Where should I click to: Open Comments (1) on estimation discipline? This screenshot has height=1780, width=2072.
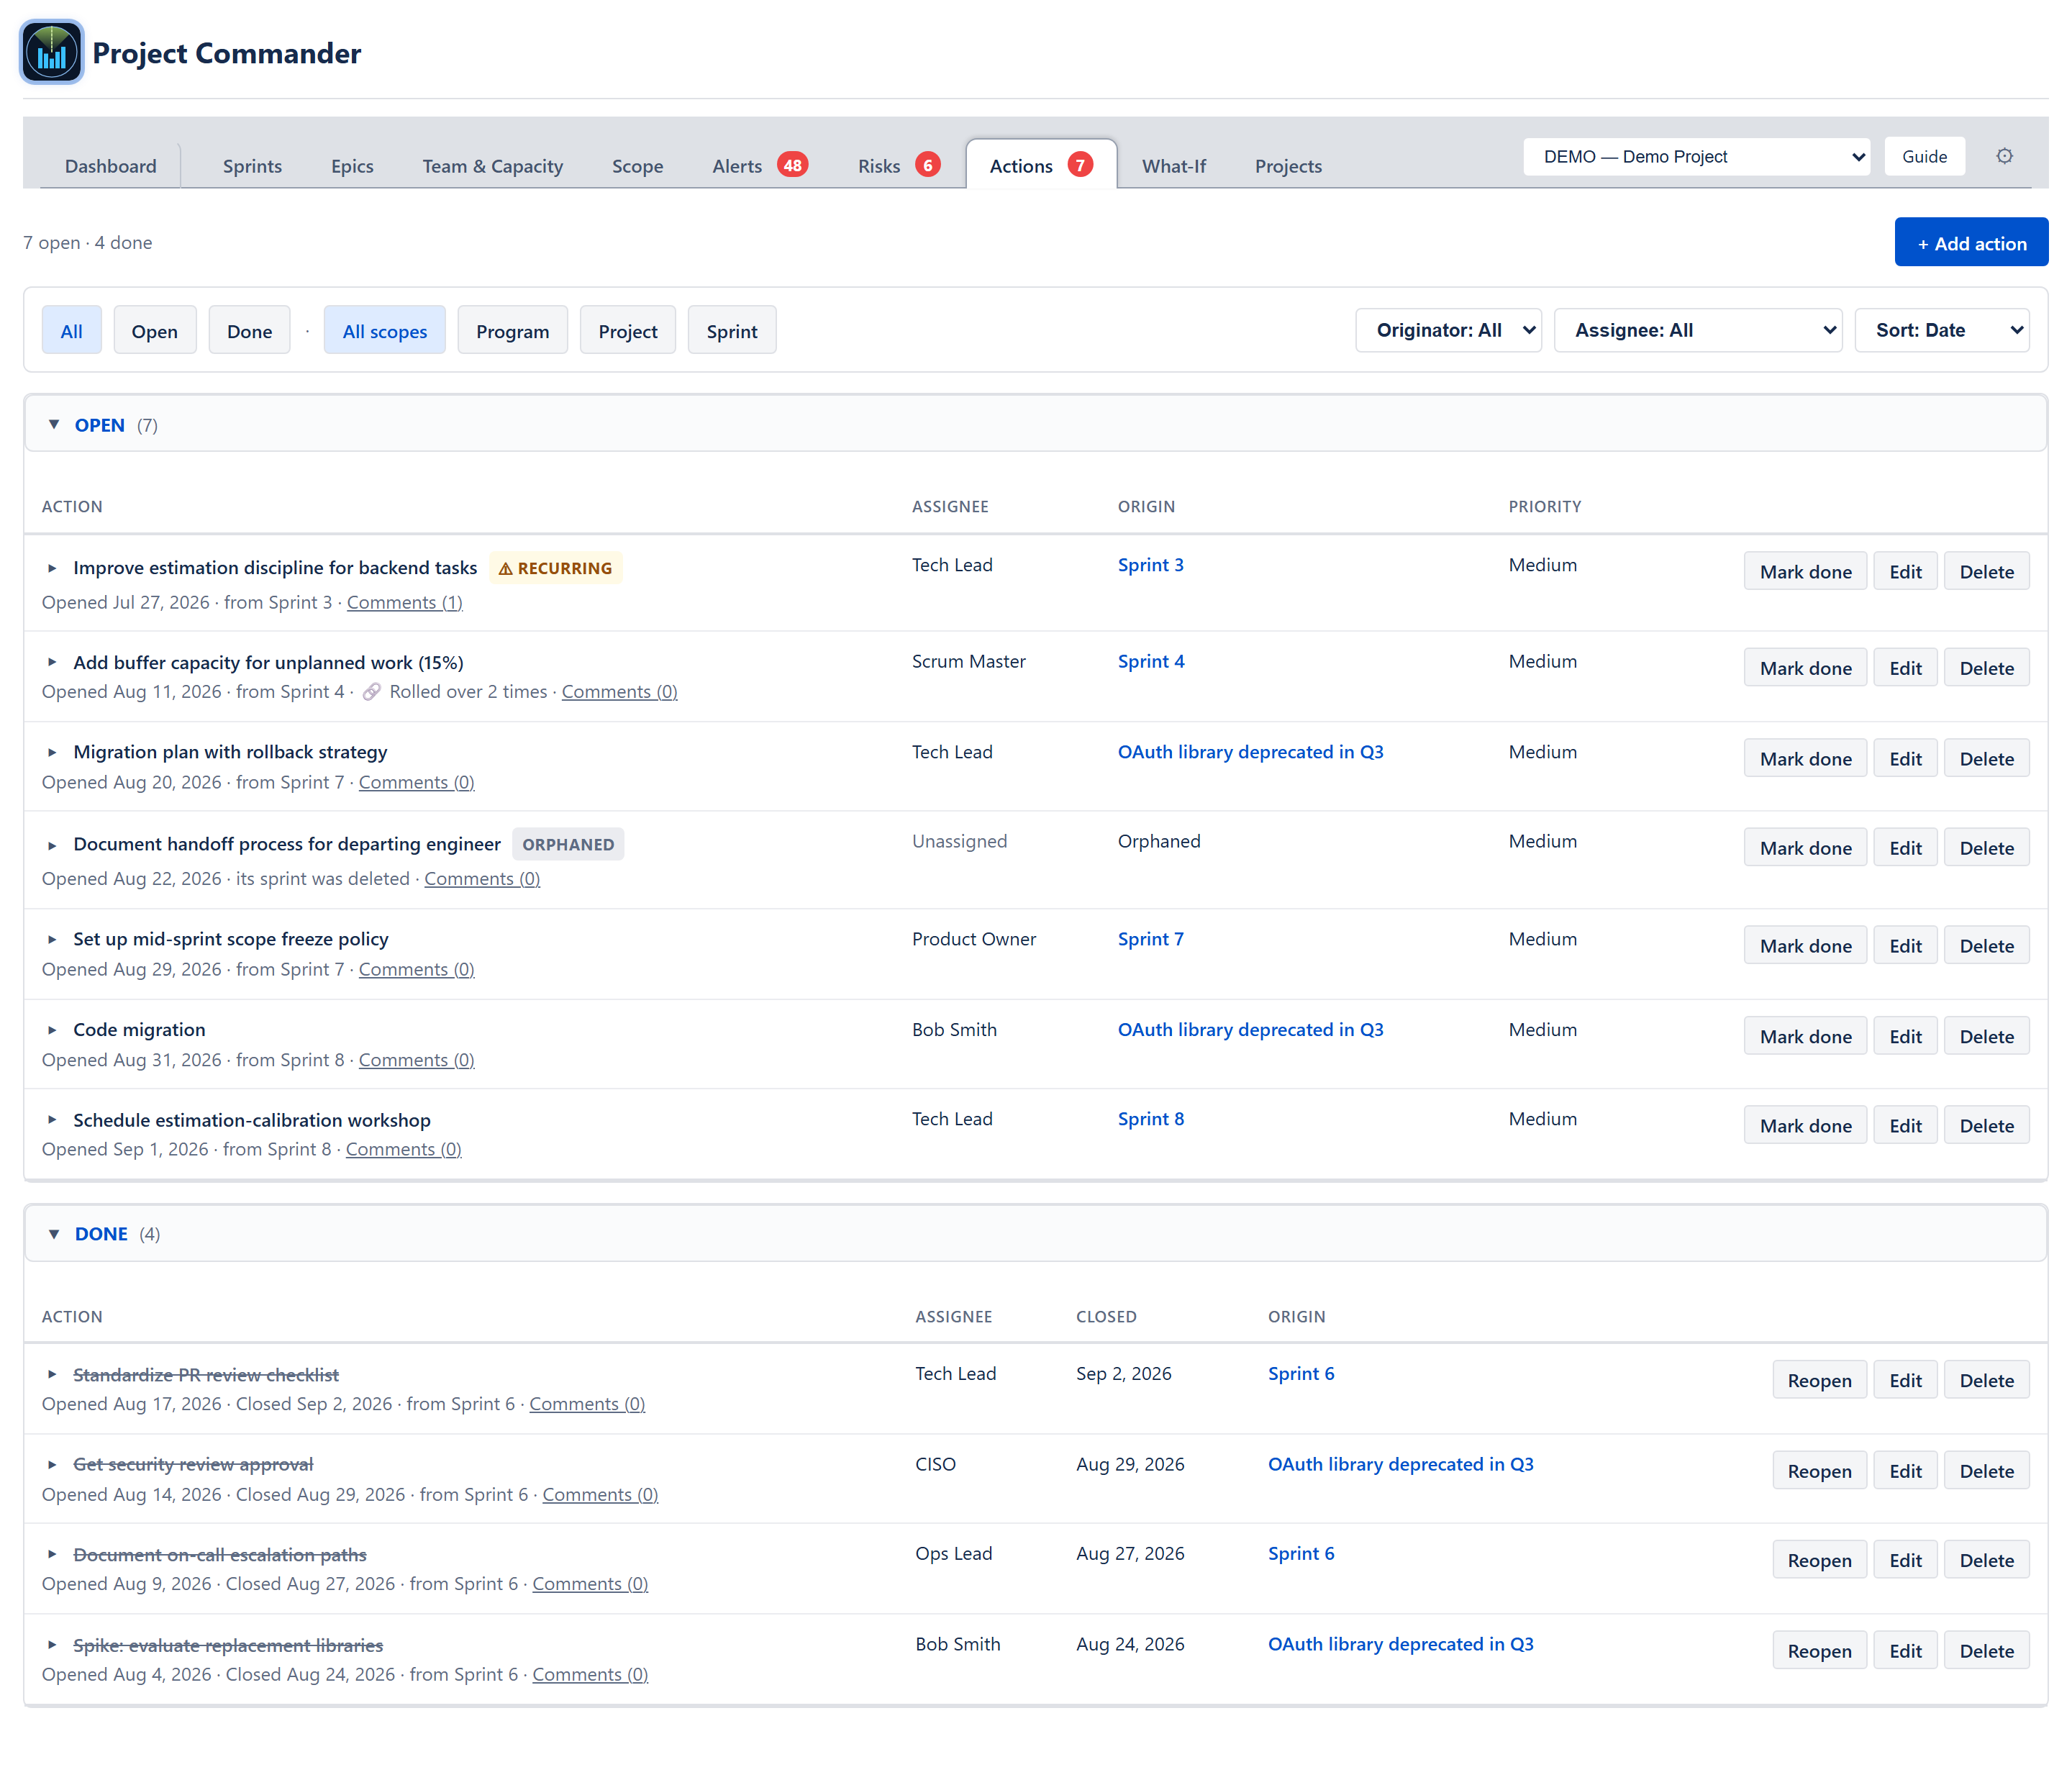(405, 602)
